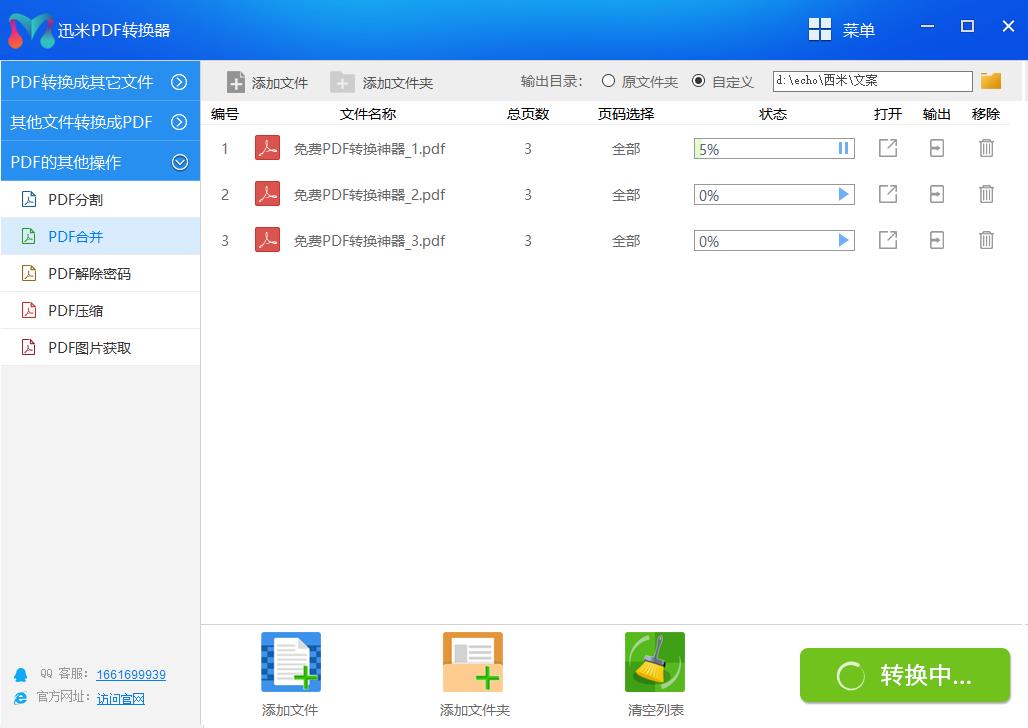1028x728 pixels.
Task: Click the 清空列表 broom icon
Action: [654, 661]
